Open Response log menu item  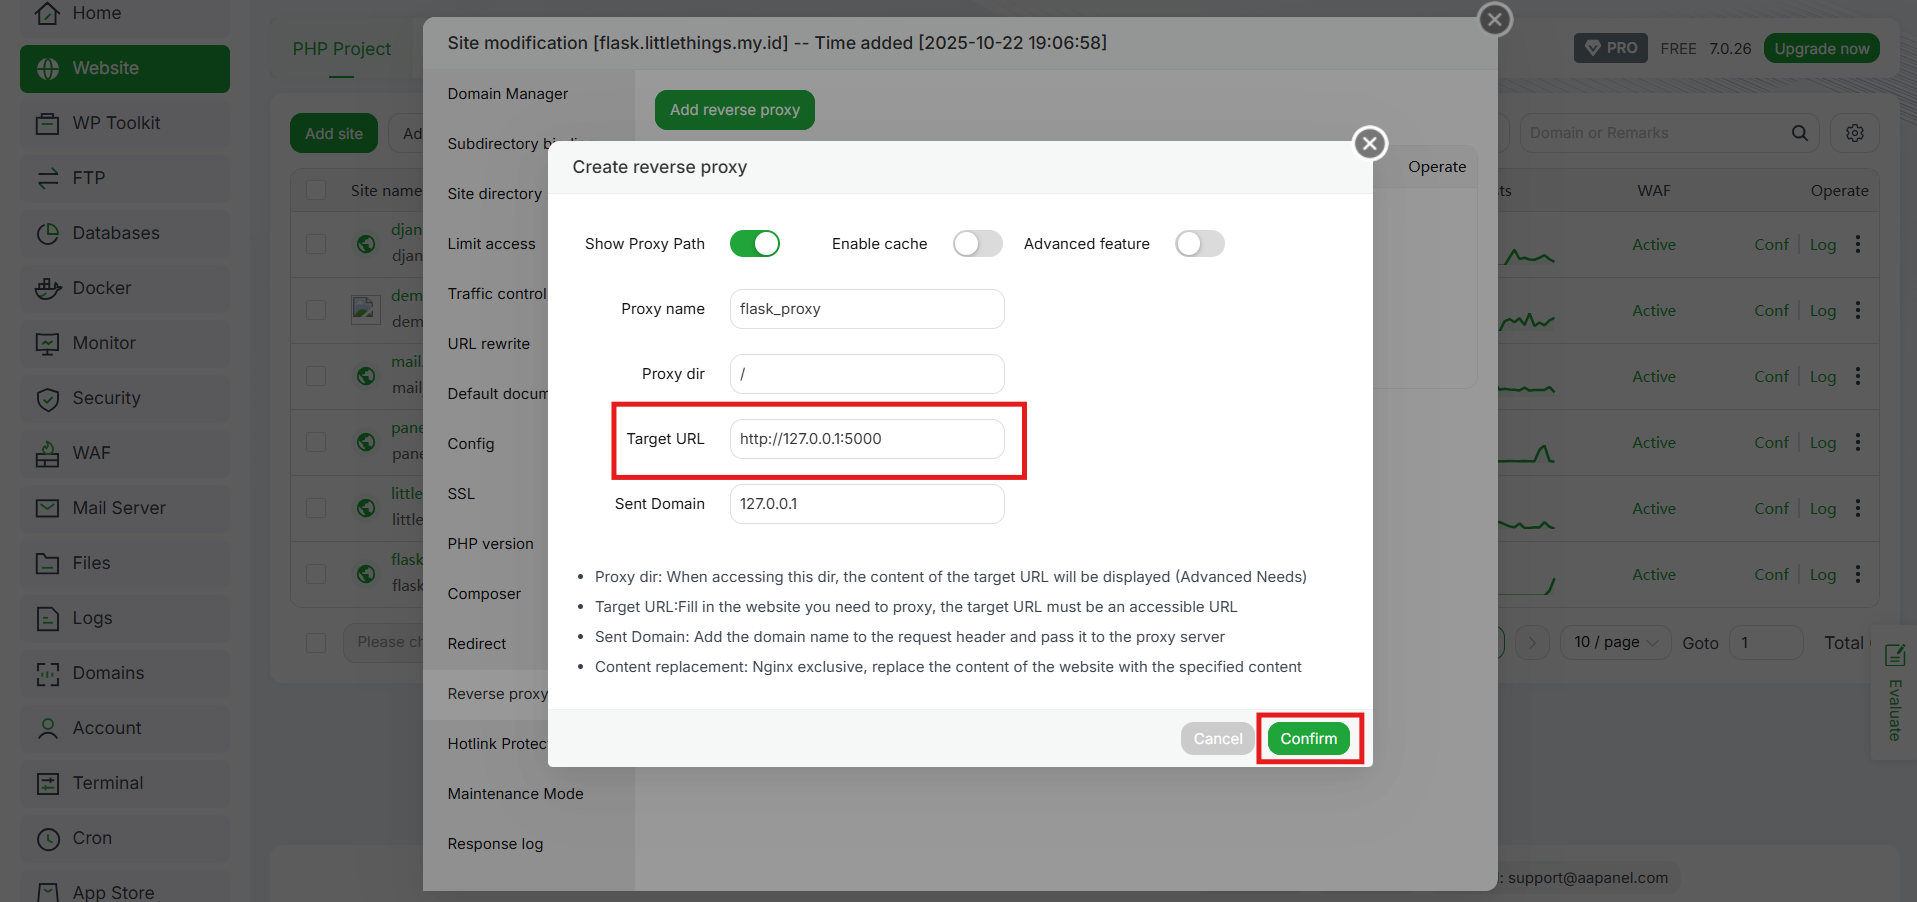tap(495, 844)
